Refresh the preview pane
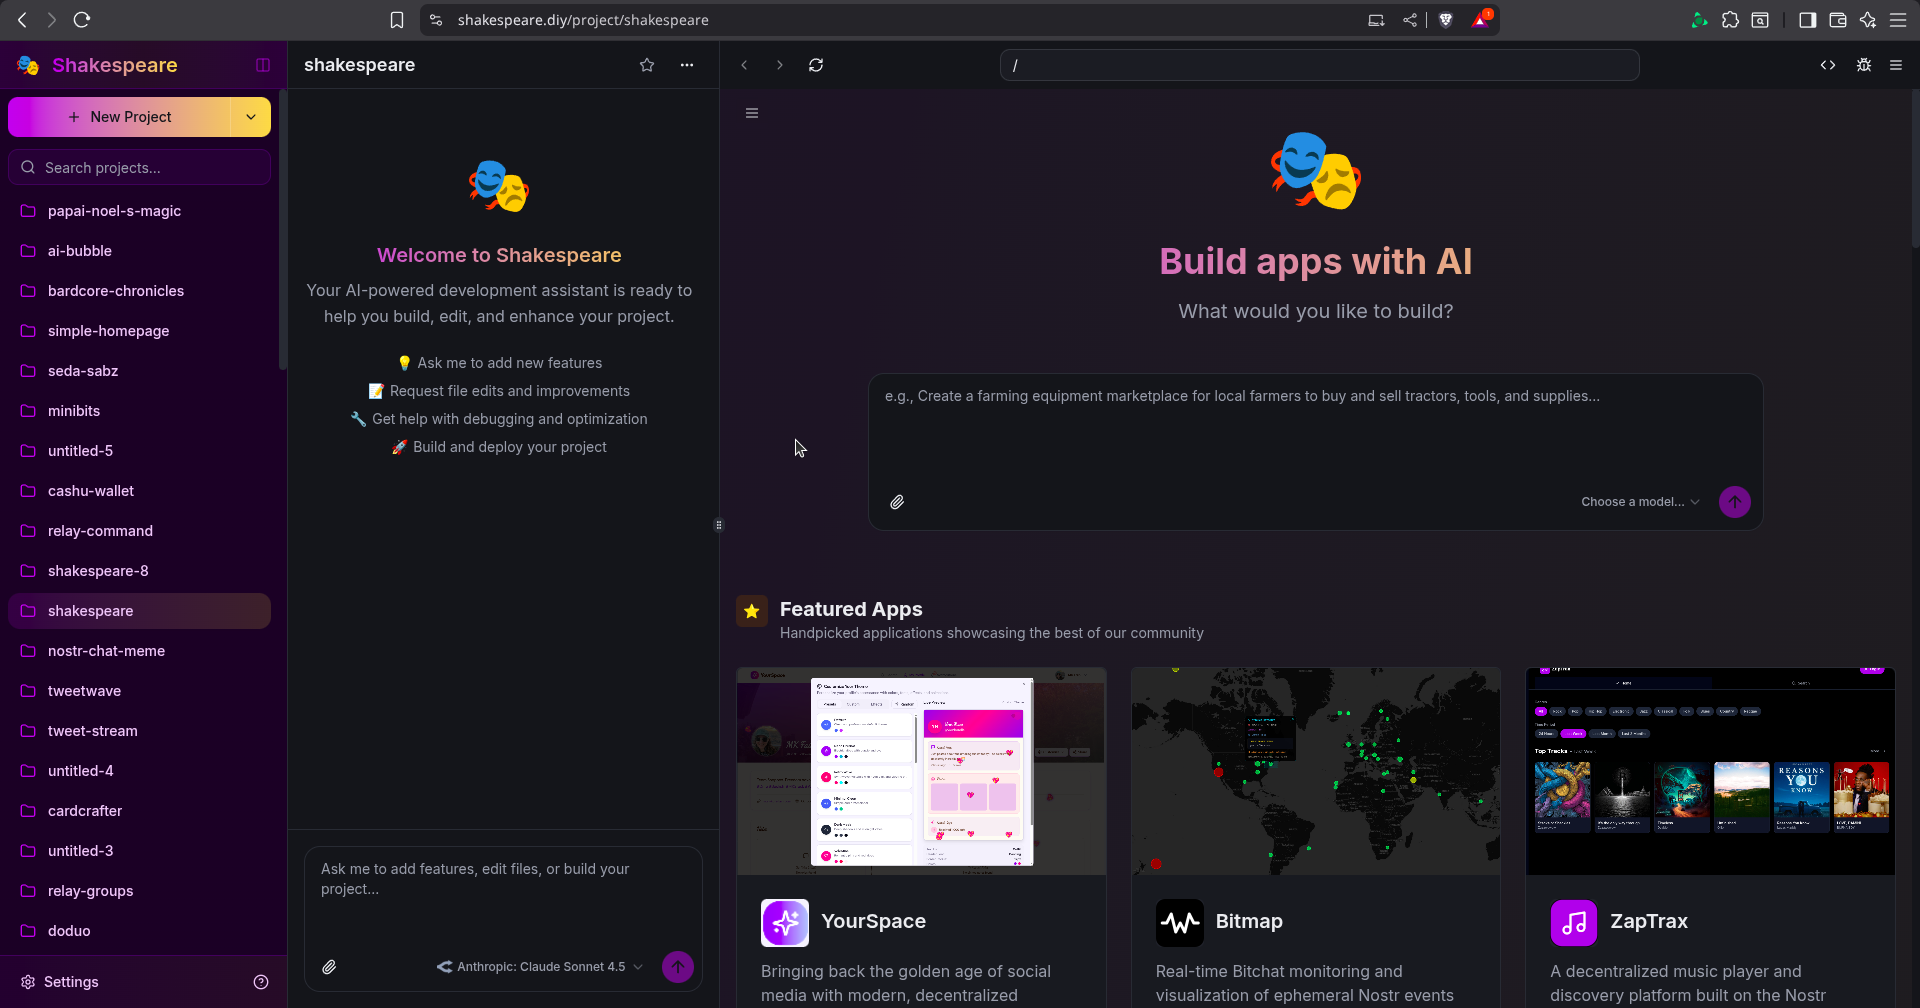This screenshot has width=1920, height=1008. tap(816, 65)
